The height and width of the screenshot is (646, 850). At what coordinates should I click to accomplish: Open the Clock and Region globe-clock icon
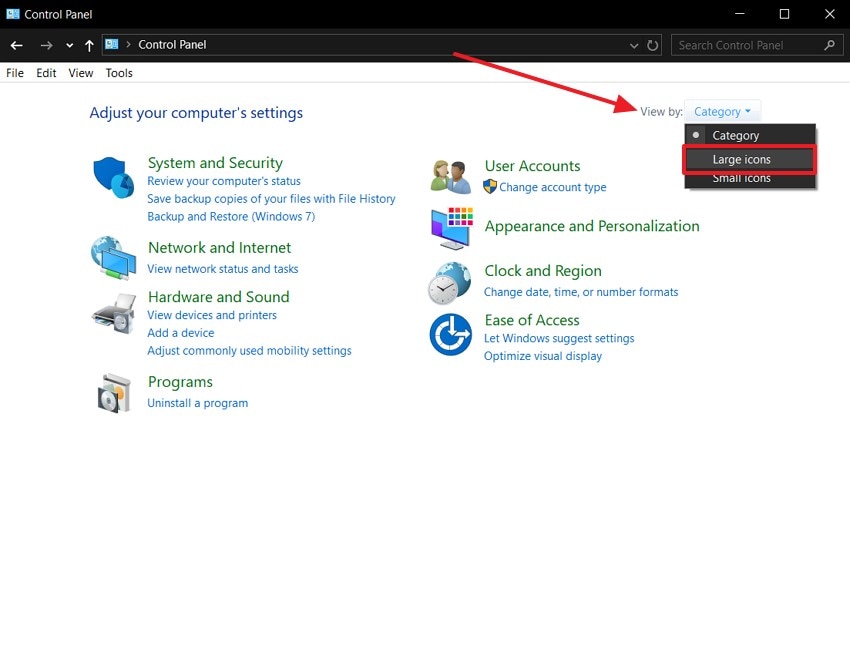coord(449,283)
